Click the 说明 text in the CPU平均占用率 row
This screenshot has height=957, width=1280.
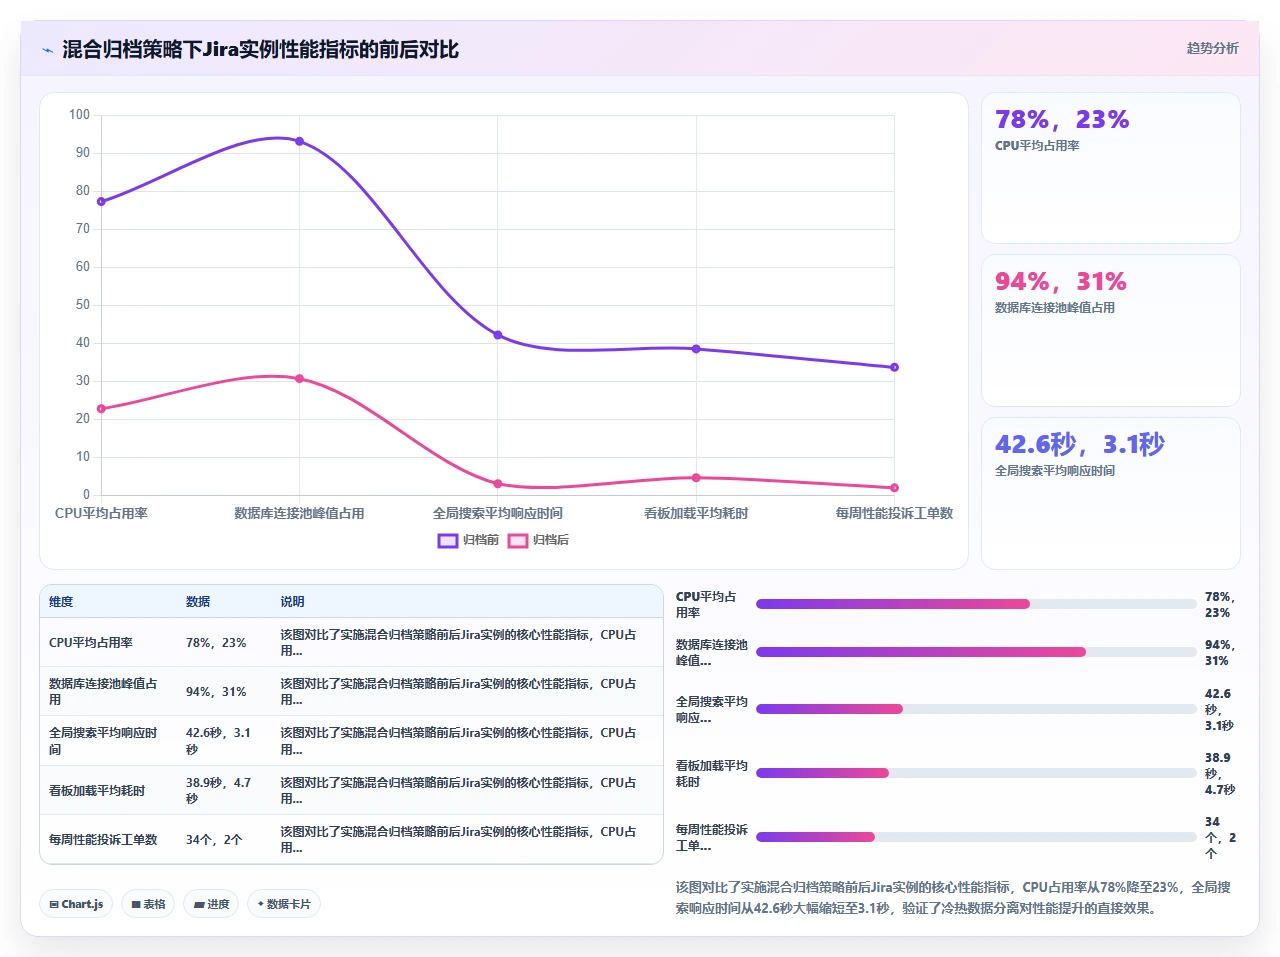(x=458, y=643)
